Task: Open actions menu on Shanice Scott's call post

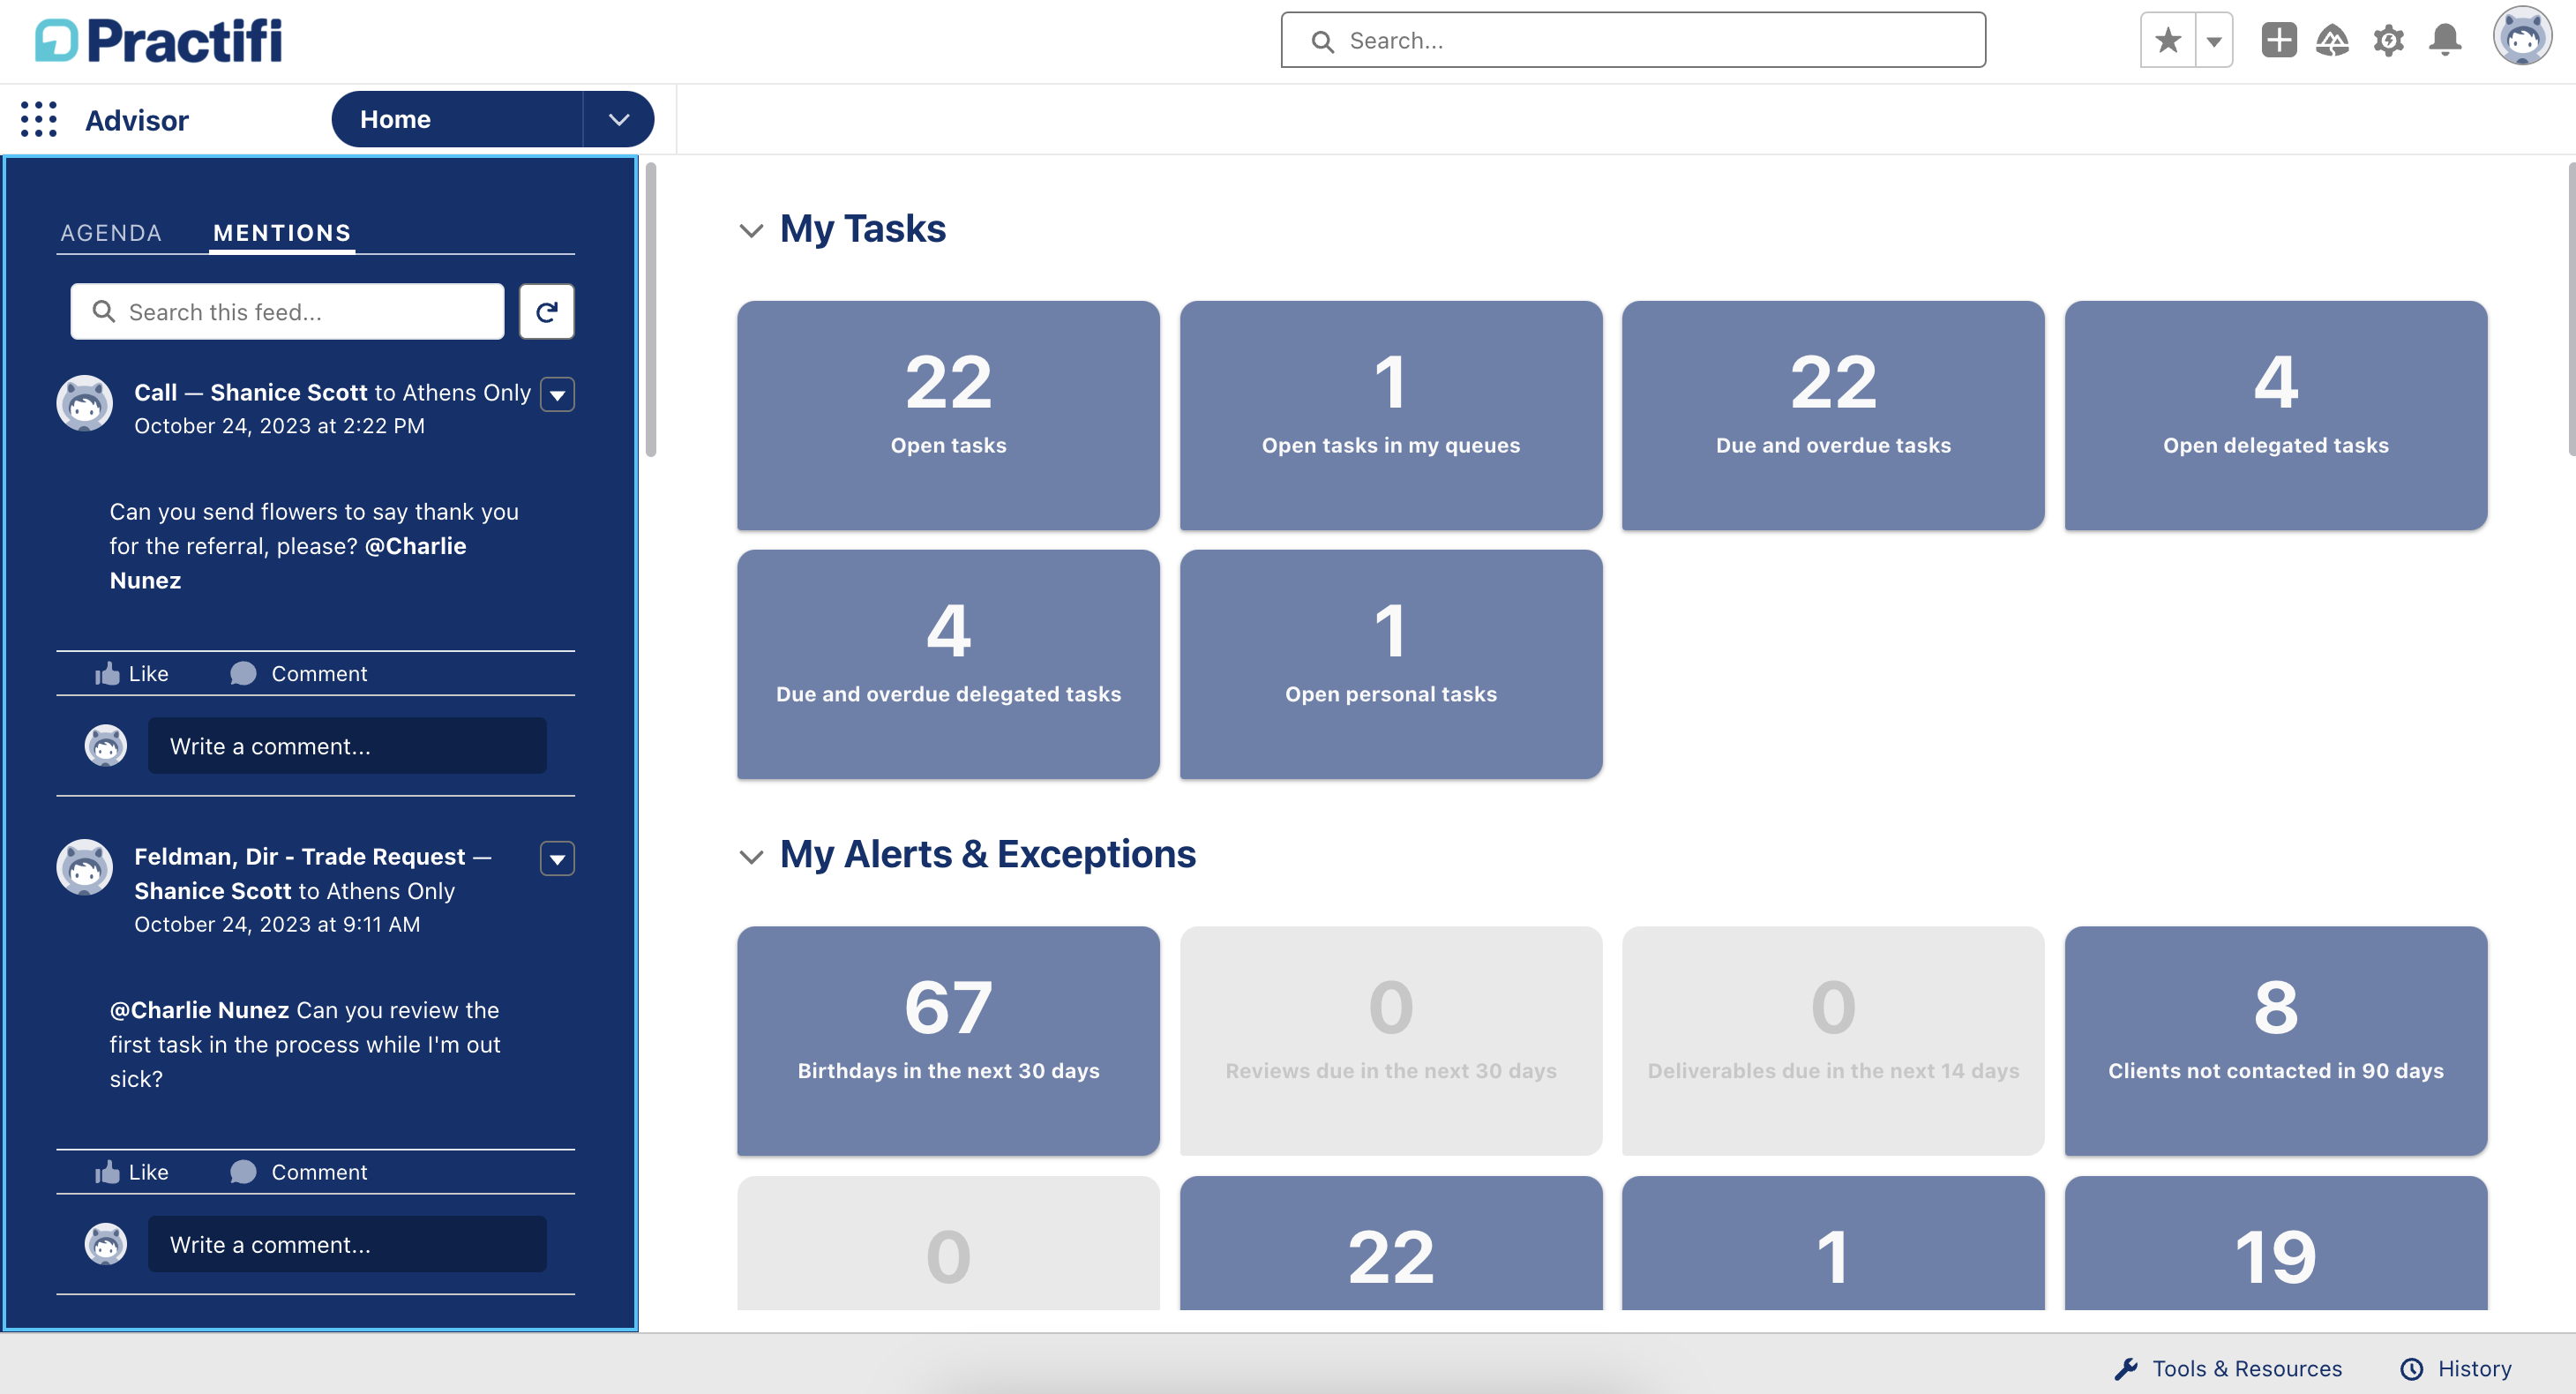Action: pyautogui.click(x=558, y=394)
